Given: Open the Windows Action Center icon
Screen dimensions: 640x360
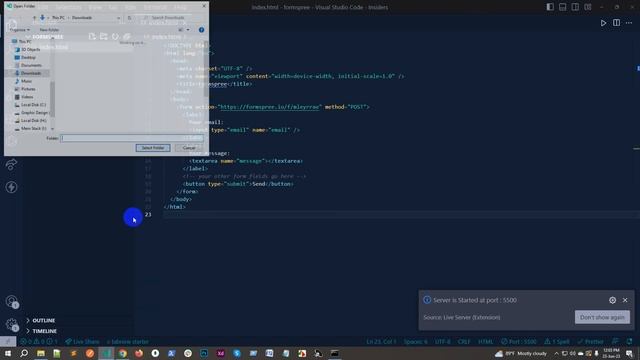Looking at the screenshot, I should [629, 353].
